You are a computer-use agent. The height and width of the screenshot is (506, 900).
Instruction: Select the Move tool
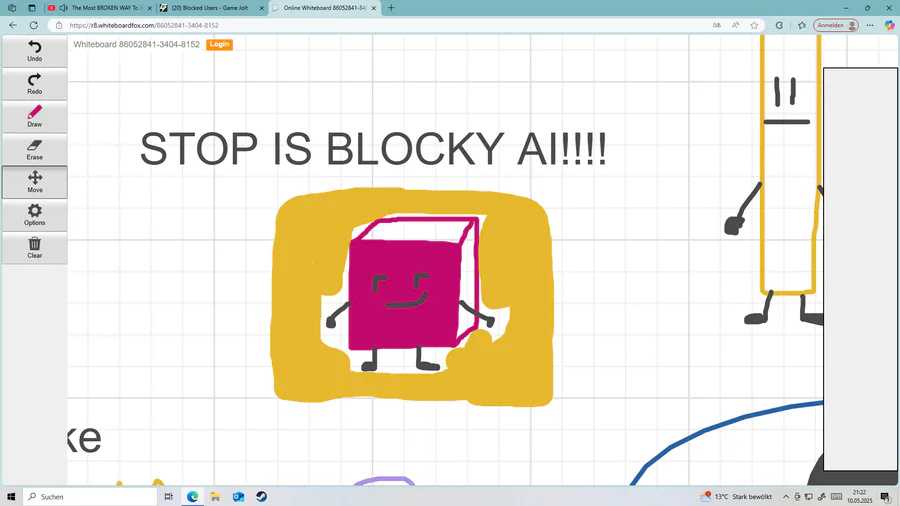click(x=34, y=182)
